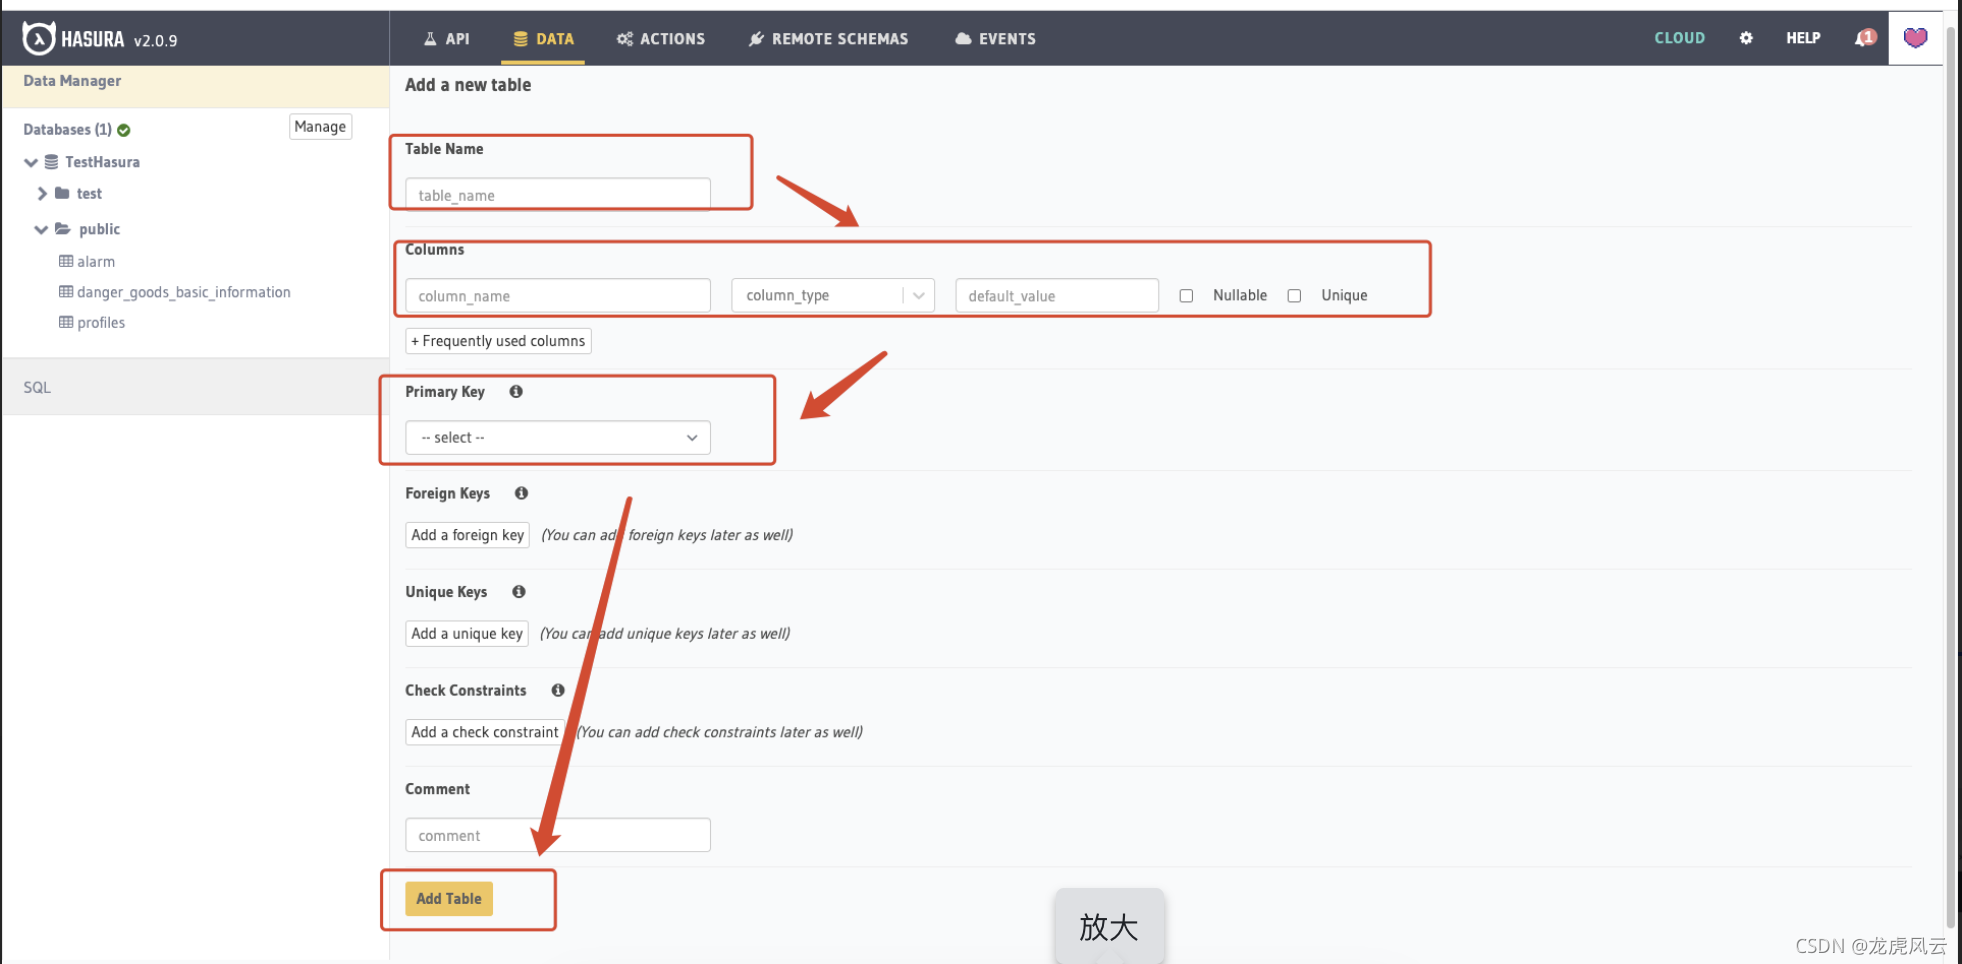The image size is (1962, 964).
Task: Go to the REMOTE SCHEMAS tab
Action: click(828, 39)
